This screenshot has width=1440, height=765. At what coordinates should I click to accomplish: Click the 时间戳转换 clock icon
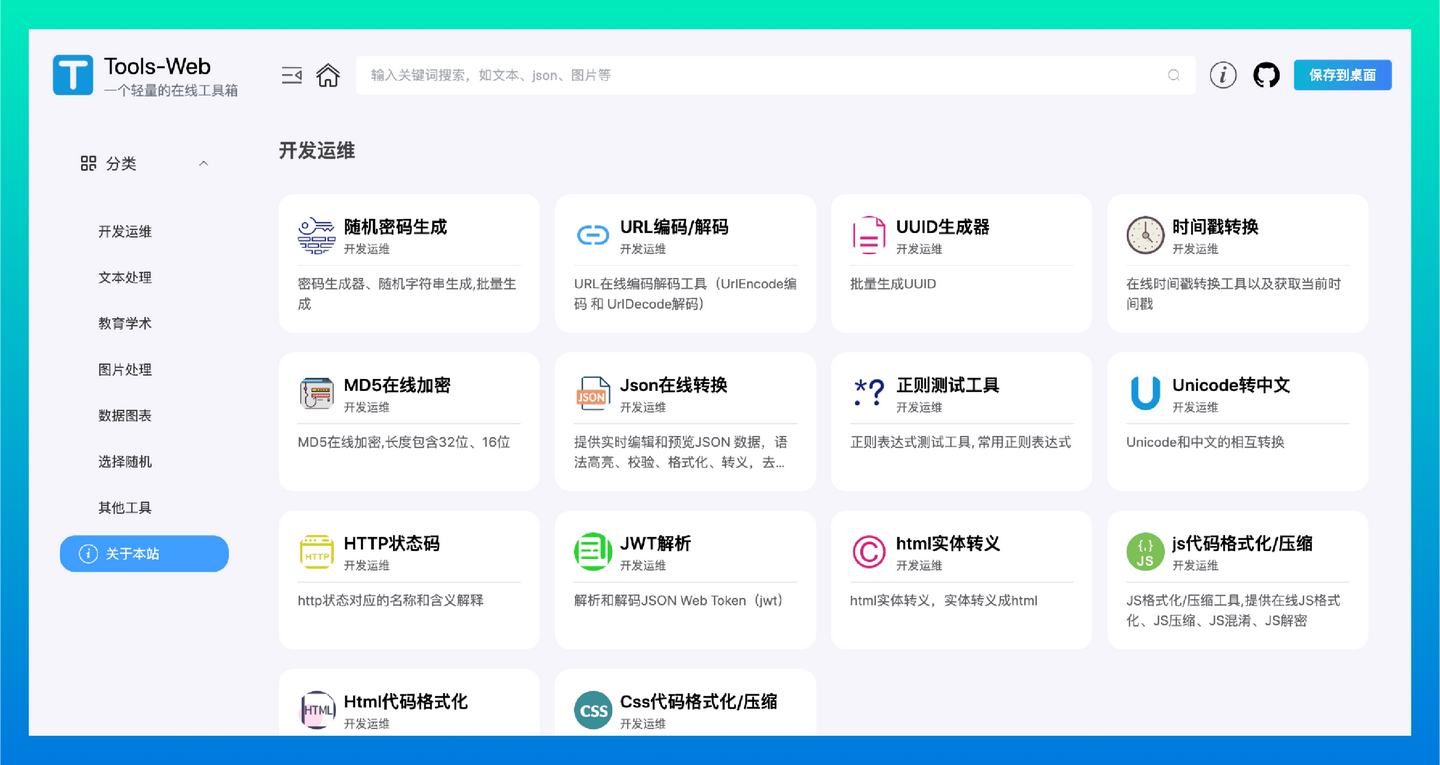coord(1145,235)
